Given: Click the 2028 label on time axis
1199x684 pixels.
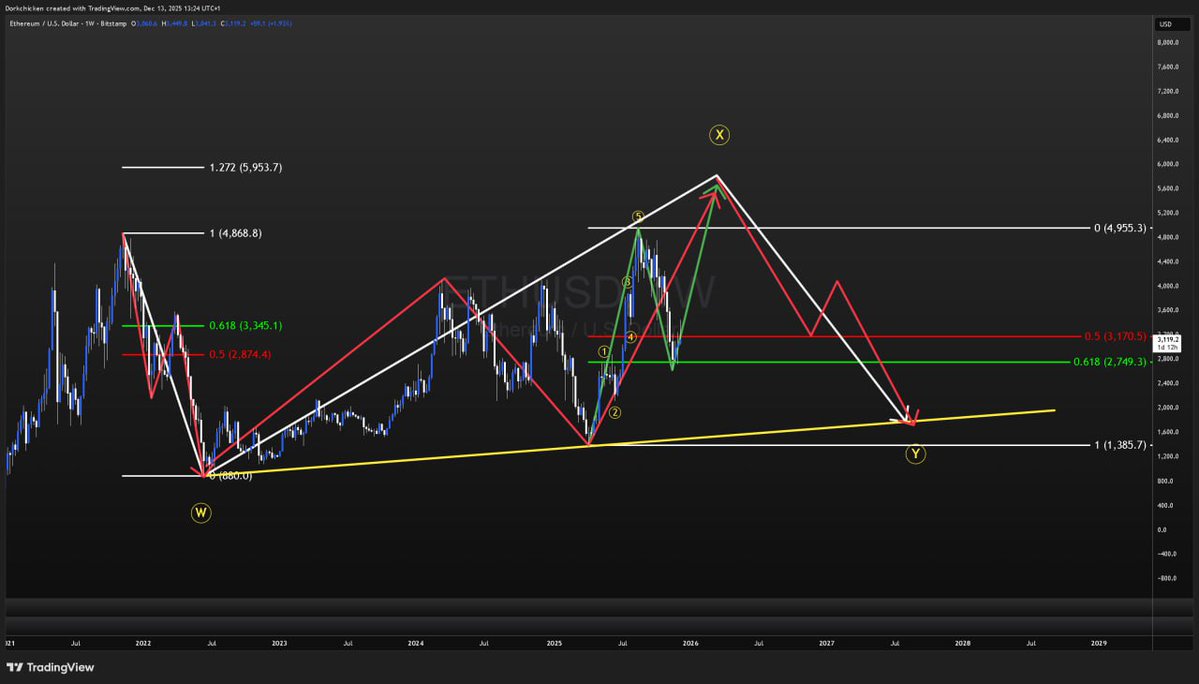Looking at the screenshot, I should [x=963, y=643].
